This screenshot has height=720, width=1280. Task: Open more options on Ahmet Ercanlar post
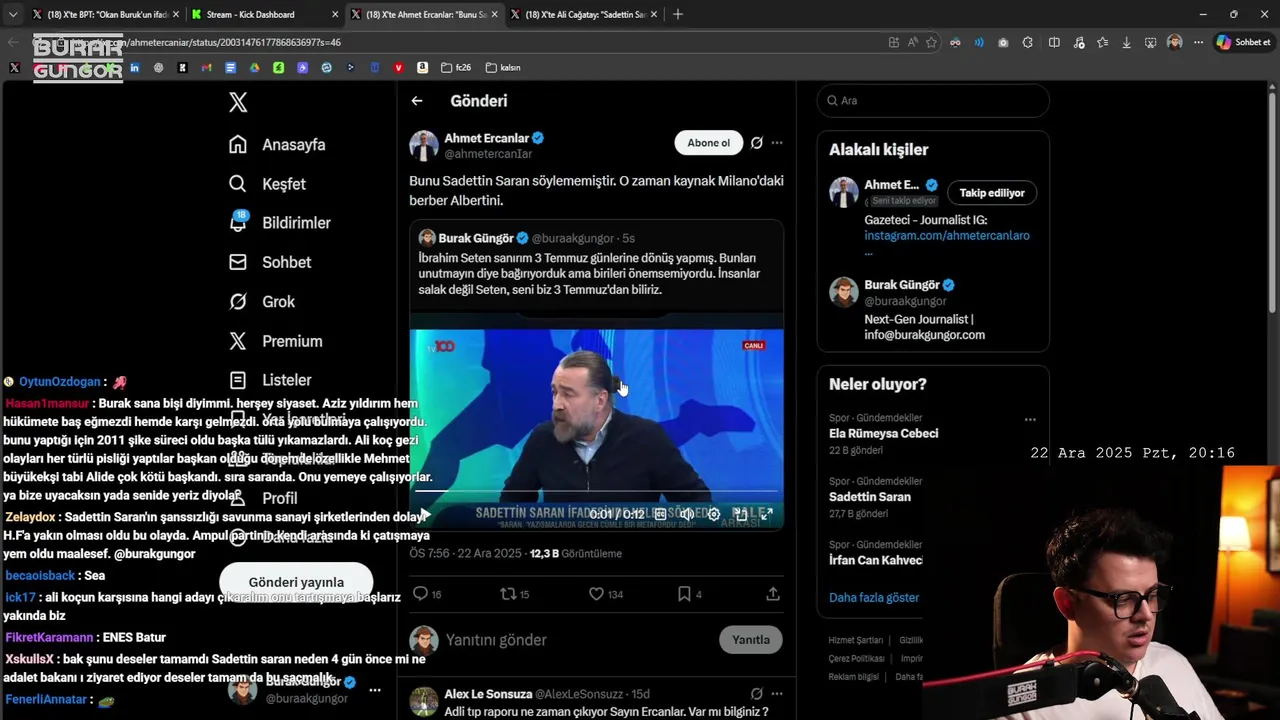click(x=777, y=143)
